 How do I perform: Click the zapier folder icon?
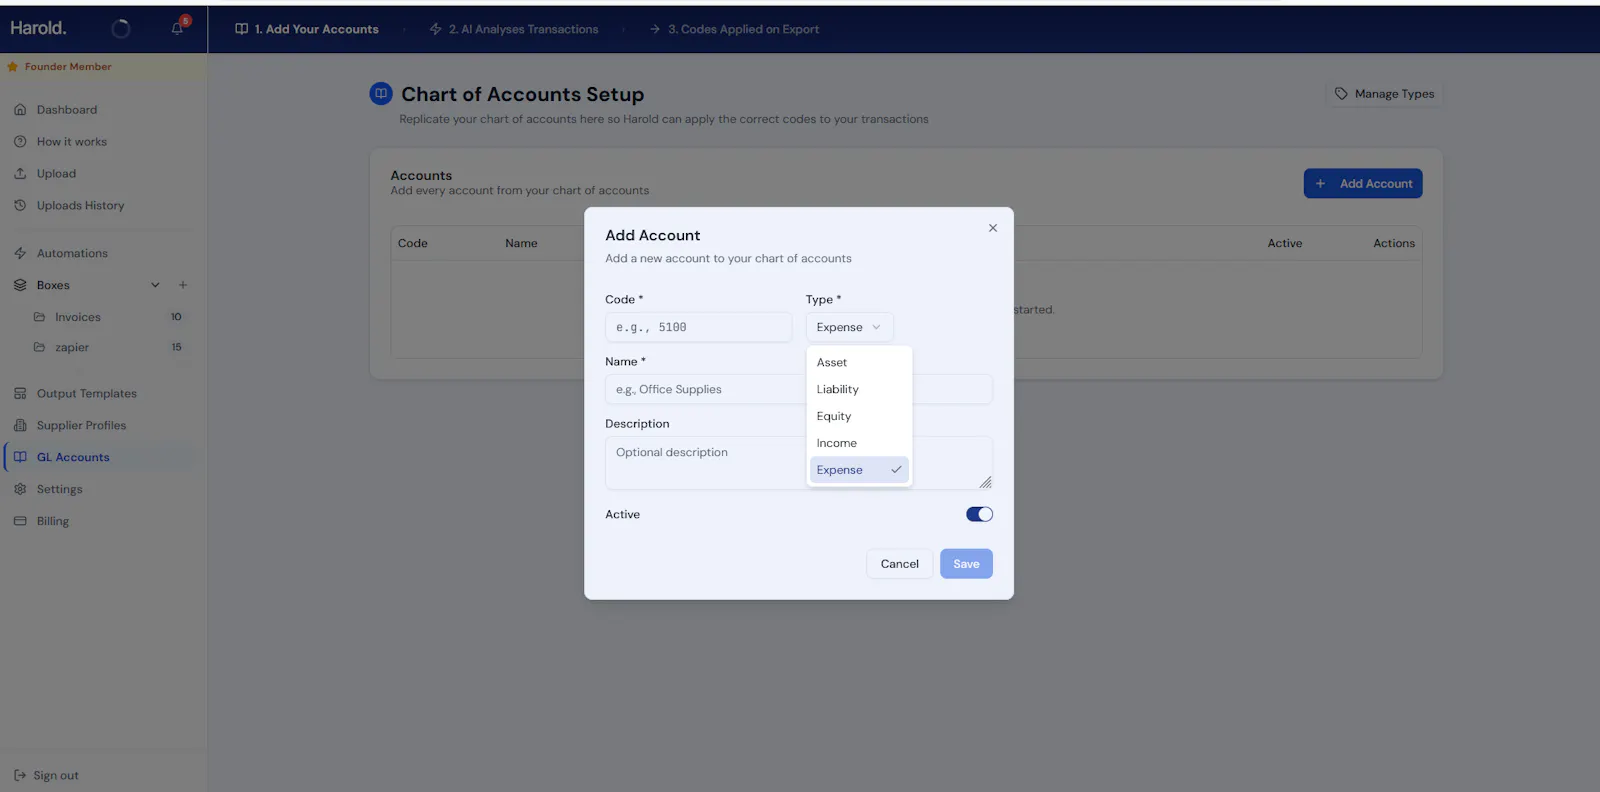(x=40, y=347)
